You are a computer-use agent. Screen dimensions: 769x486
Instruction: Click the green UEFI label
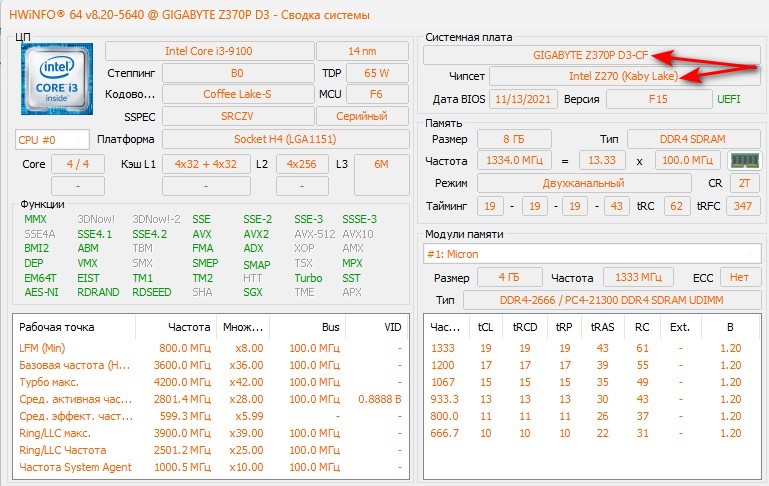click(729, 99)
